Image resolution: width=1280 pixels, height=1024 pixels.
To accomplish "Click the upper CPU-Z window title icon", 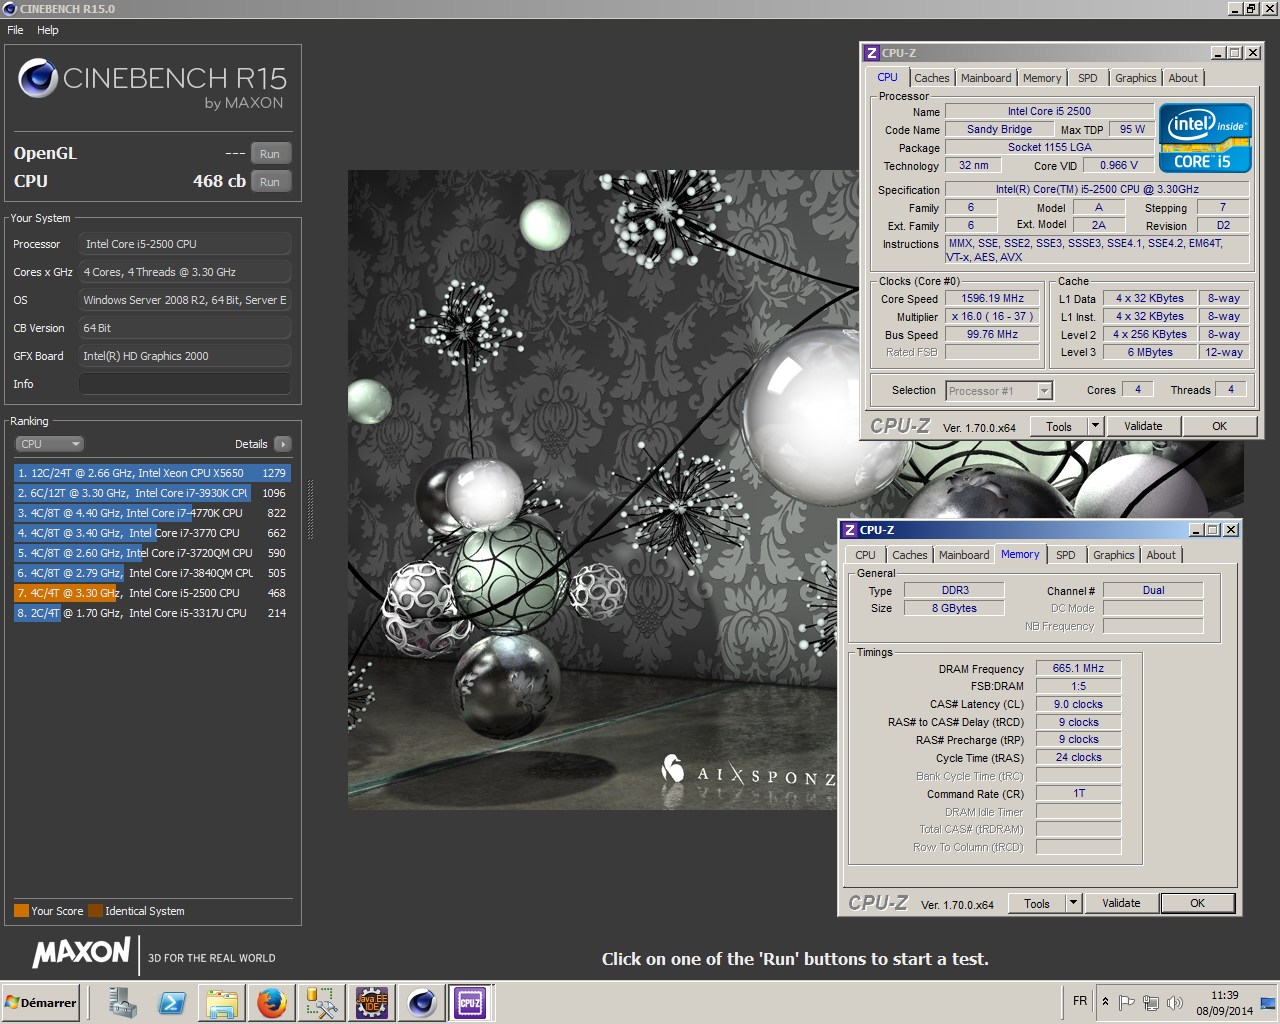I will click(x=872, y=53).
